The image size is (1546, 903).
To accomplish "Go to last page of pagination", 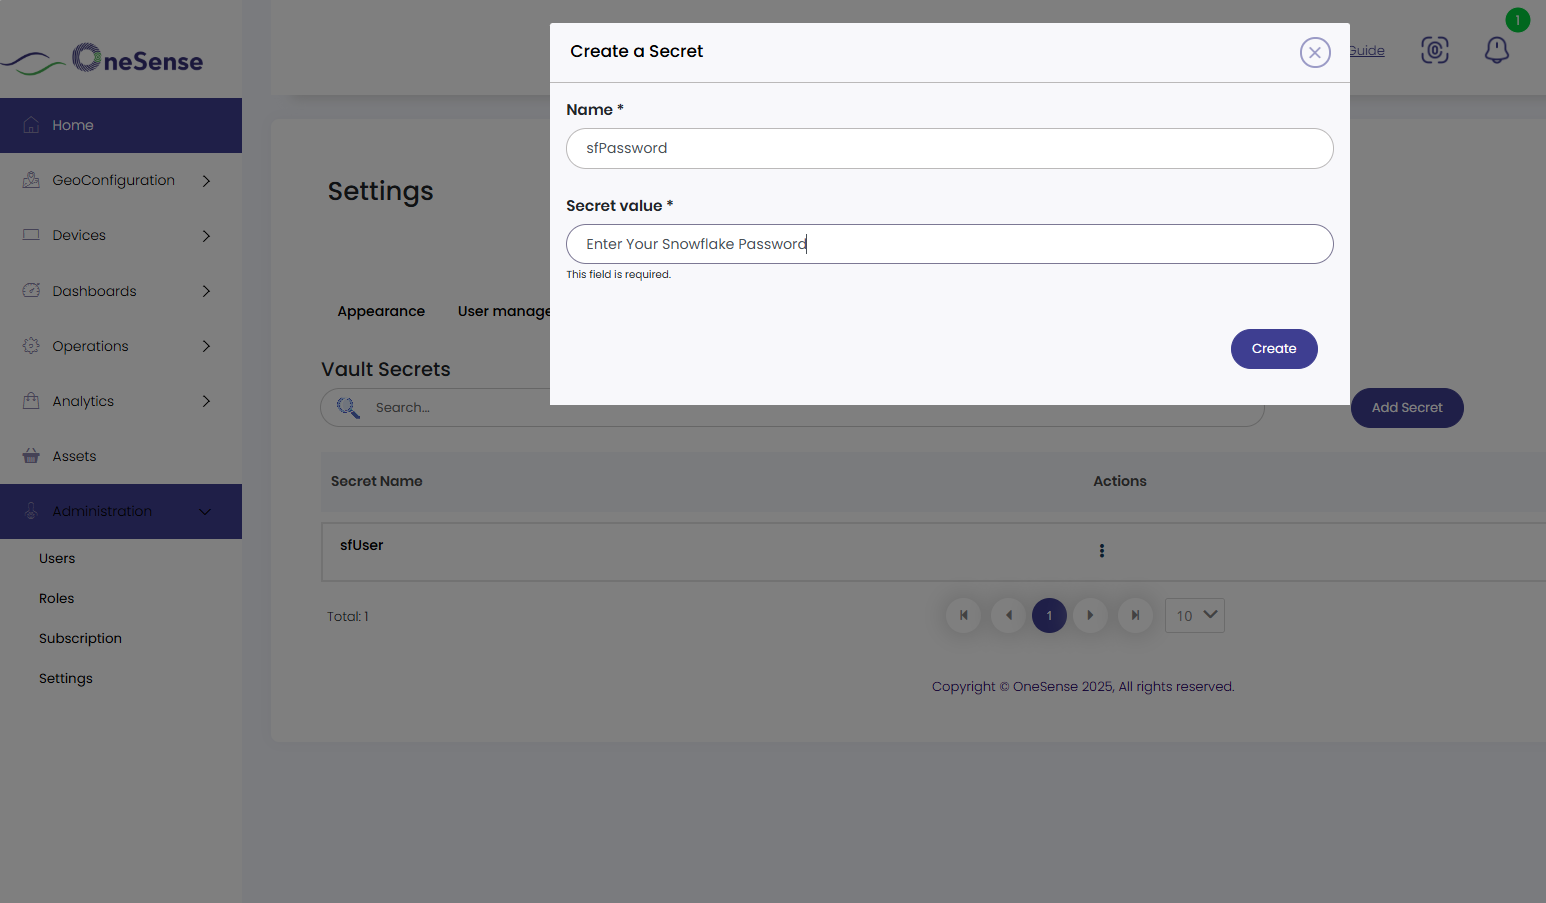I will click(x=1135, y=616).
